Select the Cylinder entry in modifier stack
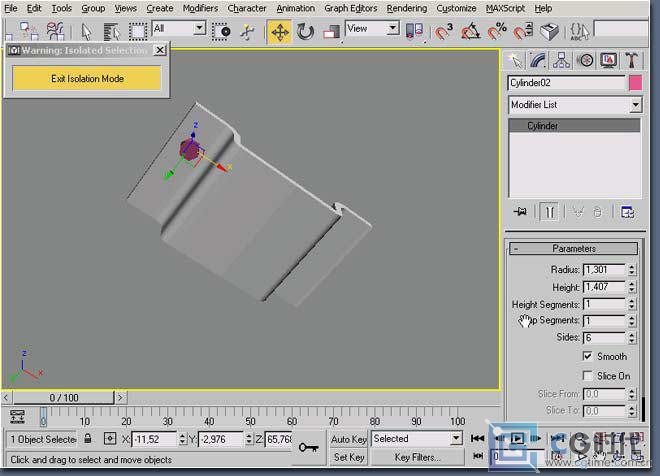The image size is (660, 476). 575,126
